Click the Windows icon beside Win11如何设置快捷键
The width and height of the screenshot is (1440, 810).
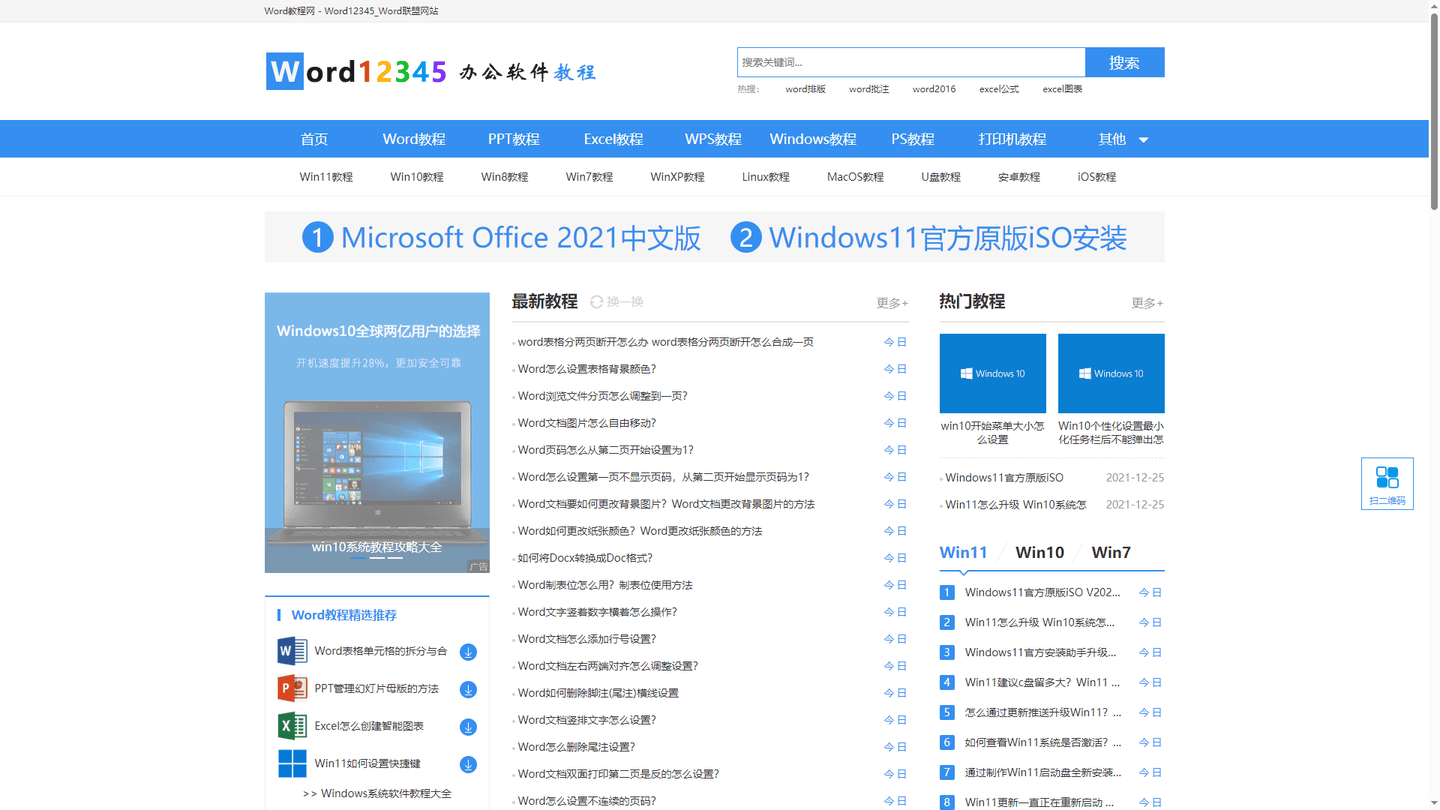(x=292, y=763)
